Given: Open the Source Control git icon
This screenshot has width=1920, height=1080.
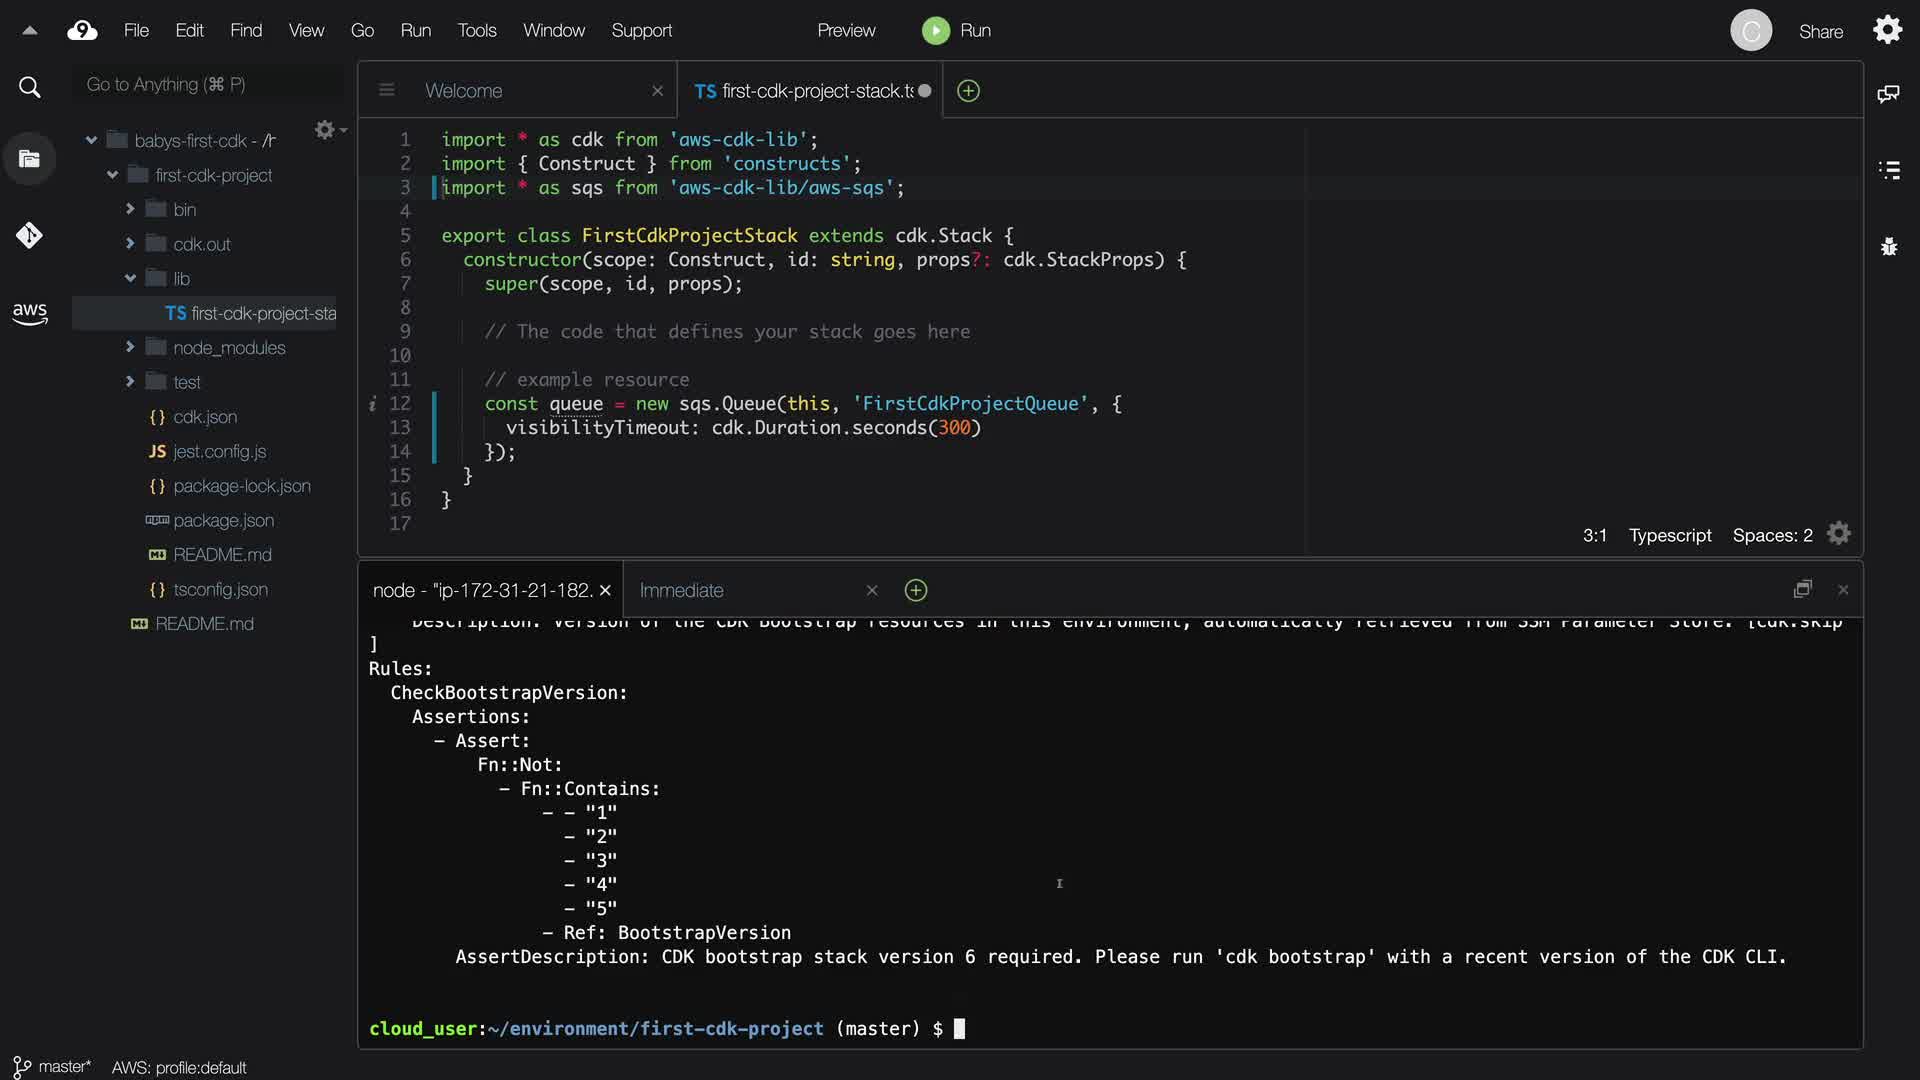Looking at the screenshot, I should (29, 236).
